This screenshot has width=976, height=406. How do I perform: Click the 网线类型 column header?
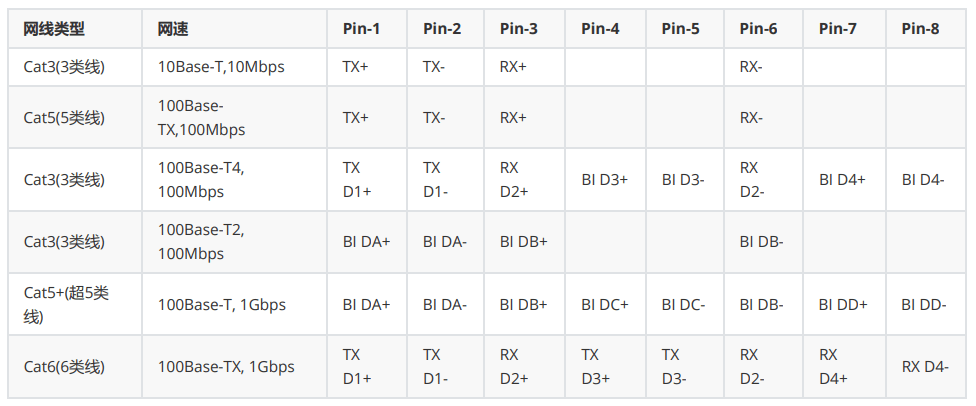(75, 29)
